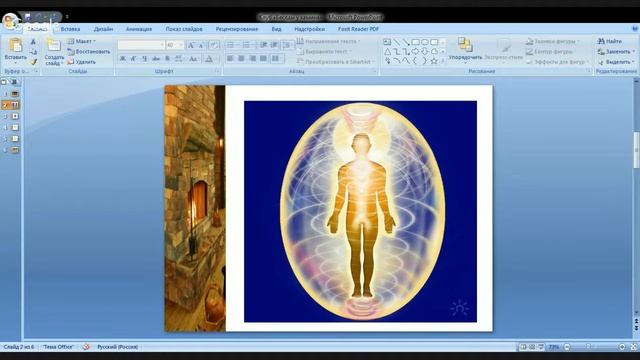This screenshot has width=640, height=360.
Task: Open the Foxit Reader PDF tab
Action: (358, 29)
